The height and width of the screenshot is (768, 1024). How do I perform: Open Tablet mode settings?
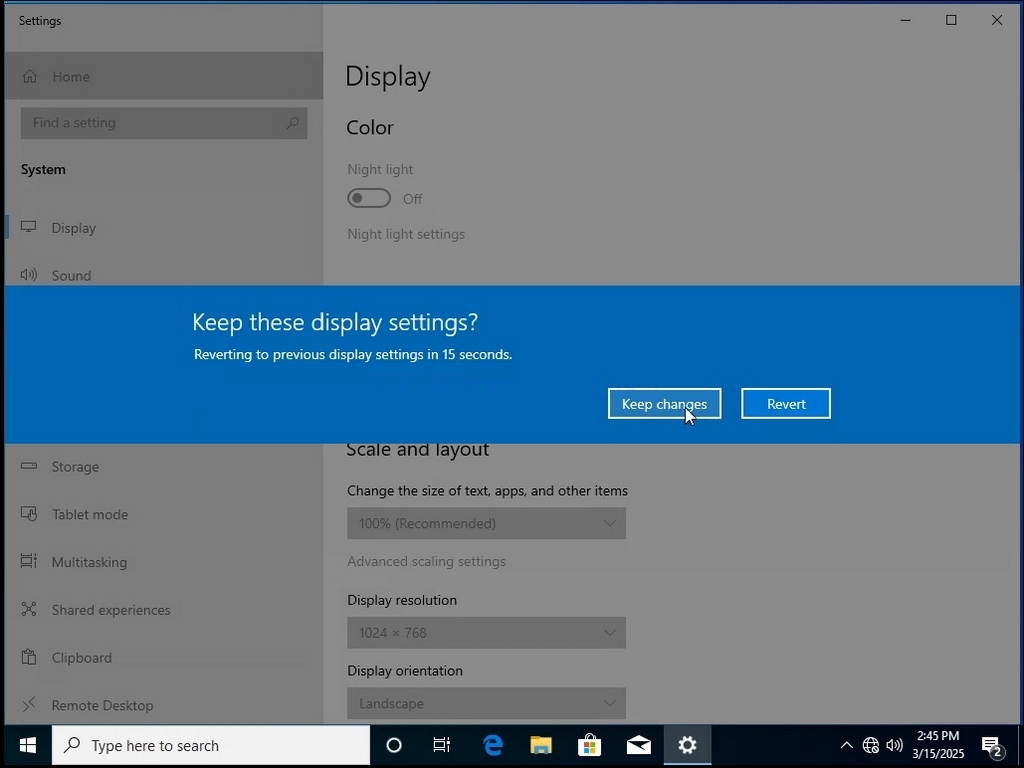(164, 514)
